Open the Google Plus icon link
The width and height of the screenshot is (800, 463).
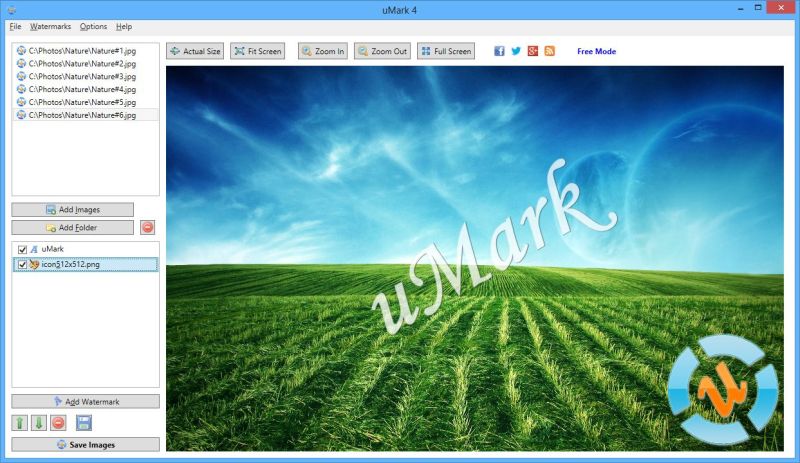533,51
